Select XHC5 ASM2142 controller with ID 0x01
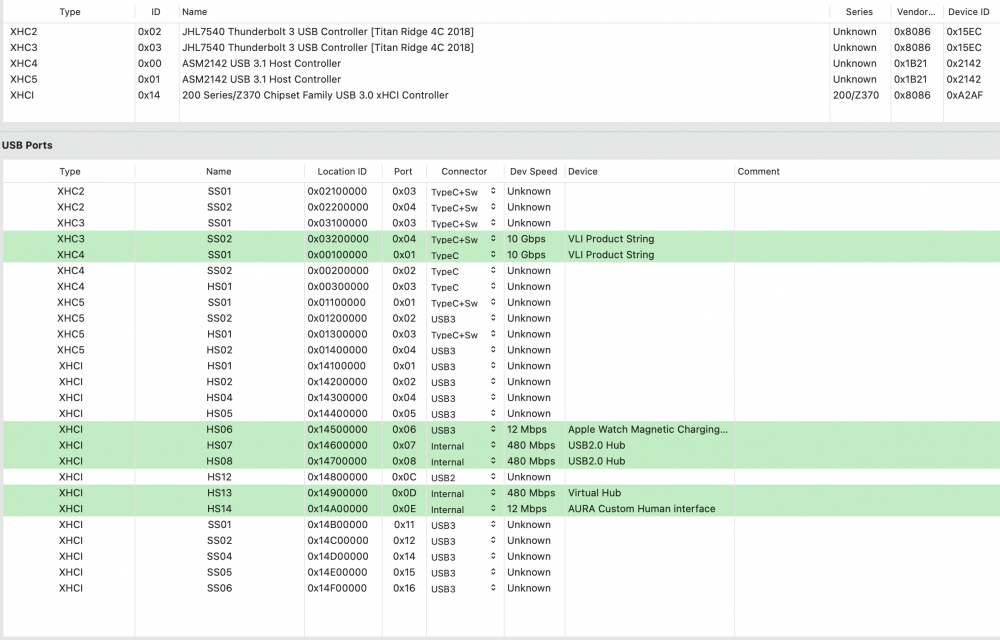Viewport: 1000px width, 640px height. 501,79
